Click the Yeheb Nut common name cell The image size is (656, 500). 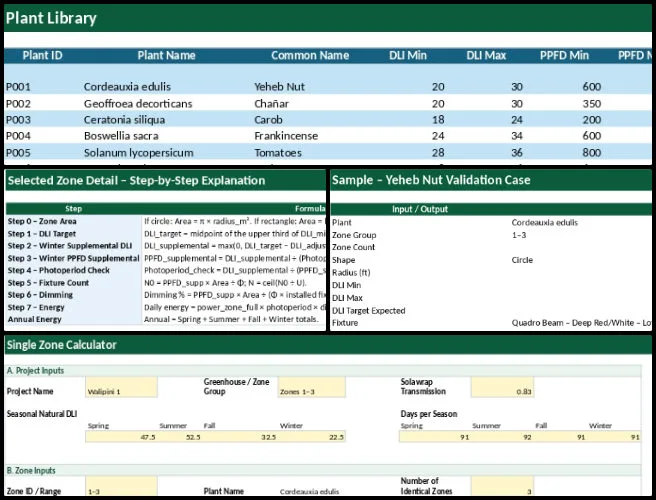point(279,87)
